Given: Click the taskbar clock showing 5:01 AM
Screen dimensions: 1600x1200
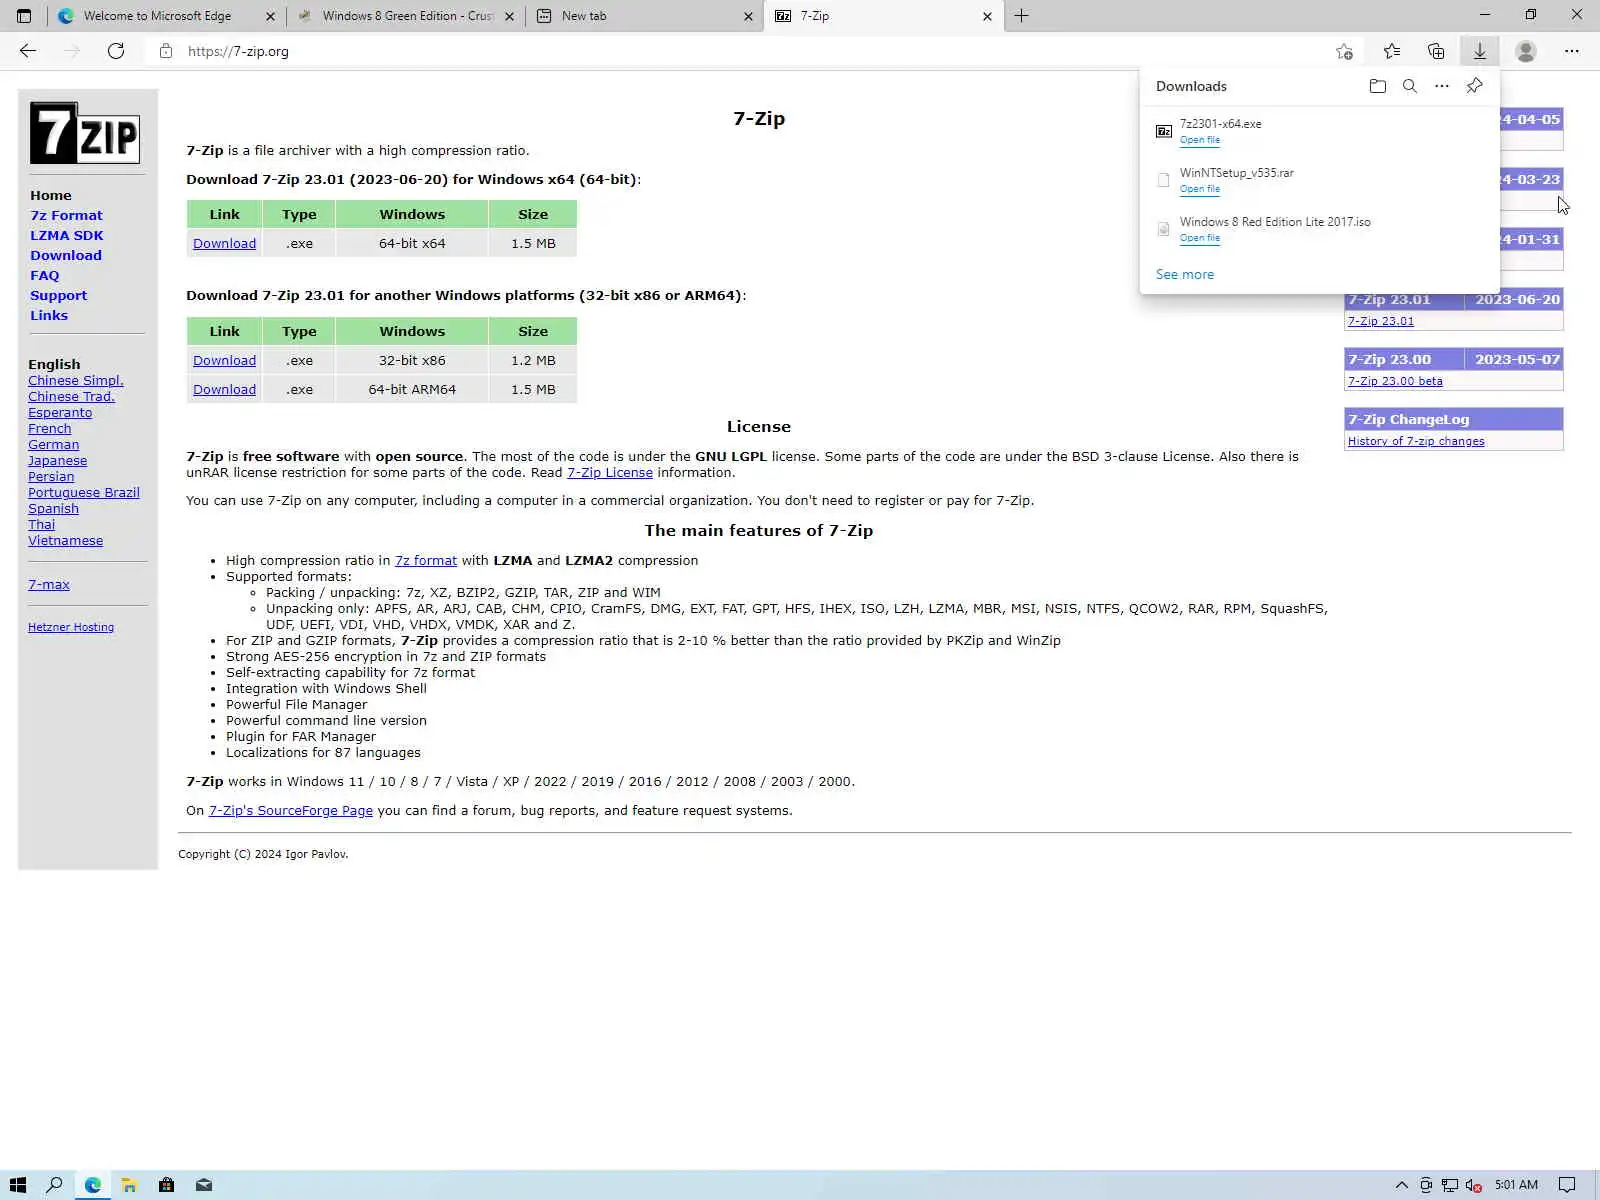Looking at the screenshot, I should 1516,1185.
